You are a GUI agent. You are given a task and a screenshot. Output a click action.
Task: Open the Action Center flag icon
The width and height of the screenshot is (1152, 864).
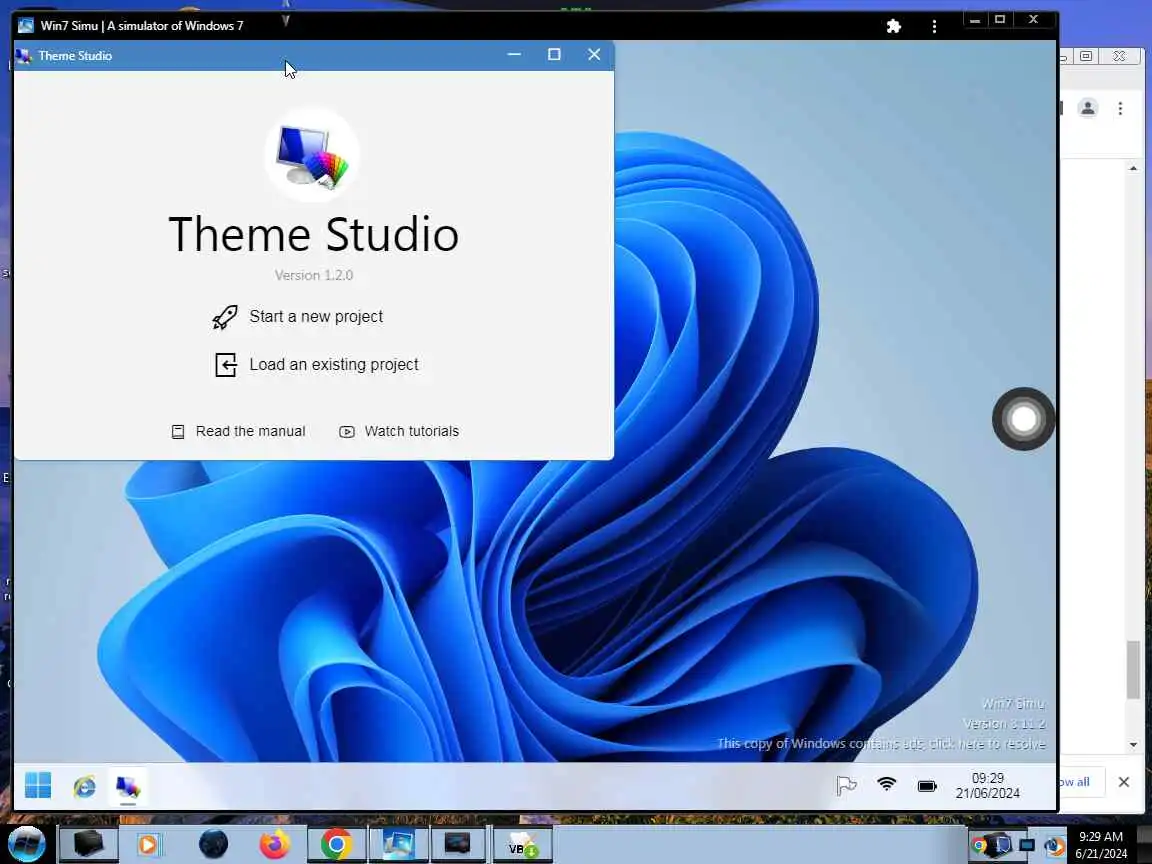click(x=846, y=786)
